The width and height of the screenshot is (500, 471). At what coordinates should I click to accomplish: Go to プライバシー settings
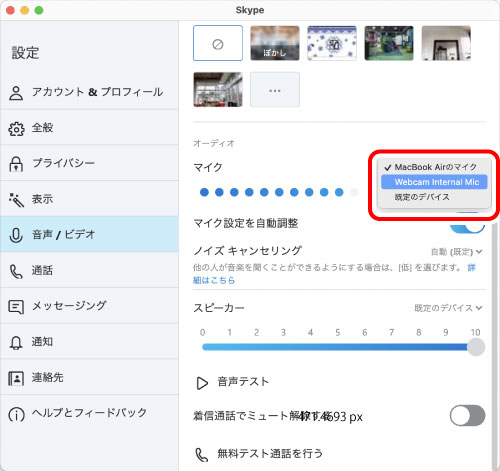(x=89, y=163)
